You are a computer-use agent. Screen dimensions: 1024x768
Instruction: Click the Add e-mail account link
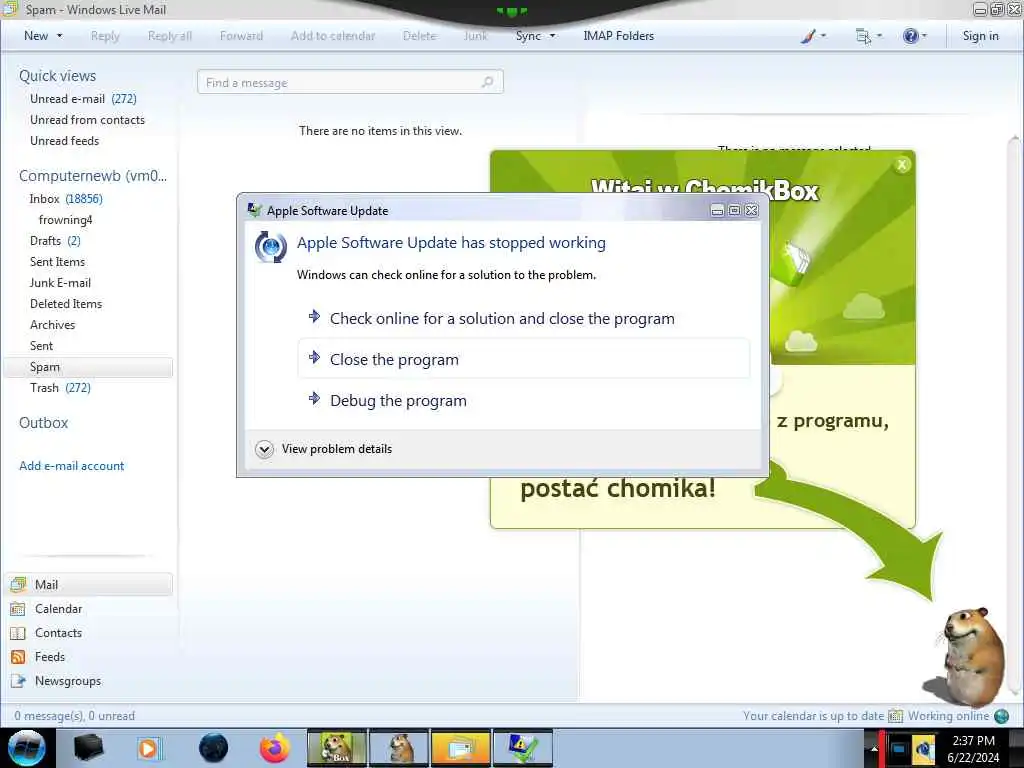(x=71, y=466)
